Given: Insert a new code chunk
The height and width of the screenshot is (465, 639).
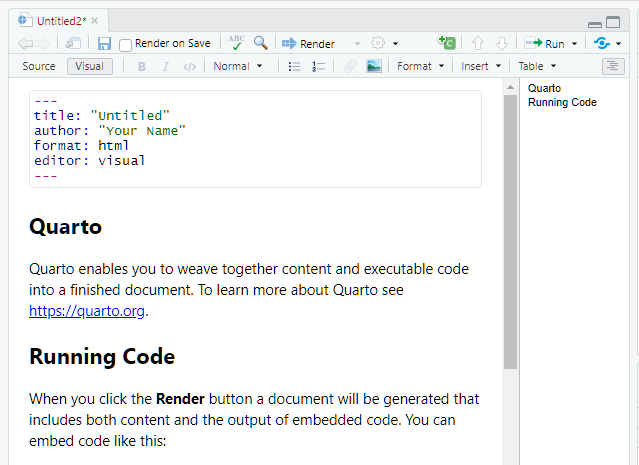Looking at the screenshot, I should (x=447, y=42).
